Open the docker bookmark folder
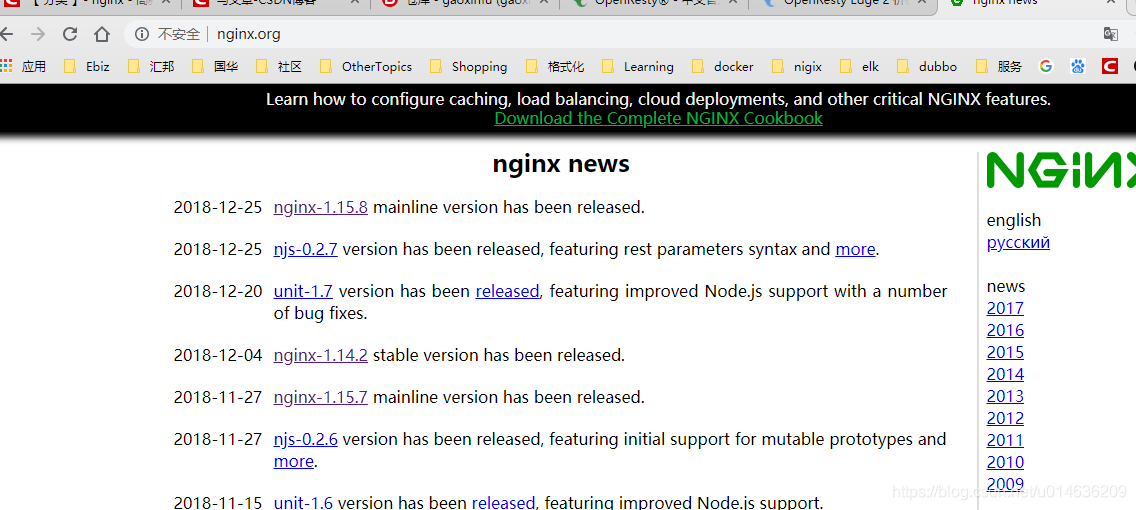 tap(723, 67)
